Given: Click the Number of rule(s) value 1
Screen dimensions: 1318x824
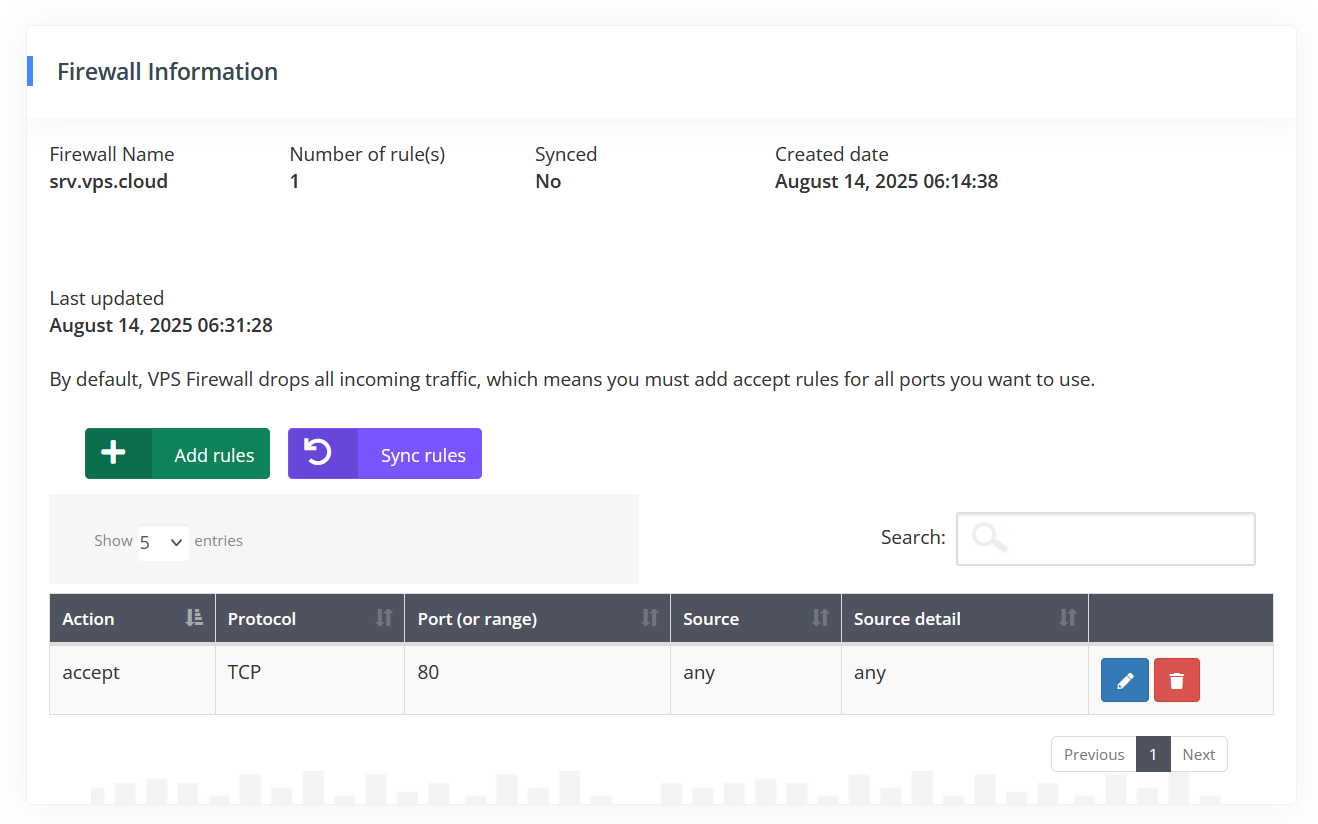Looking at the screenshot, I should [x=294, y=181].
